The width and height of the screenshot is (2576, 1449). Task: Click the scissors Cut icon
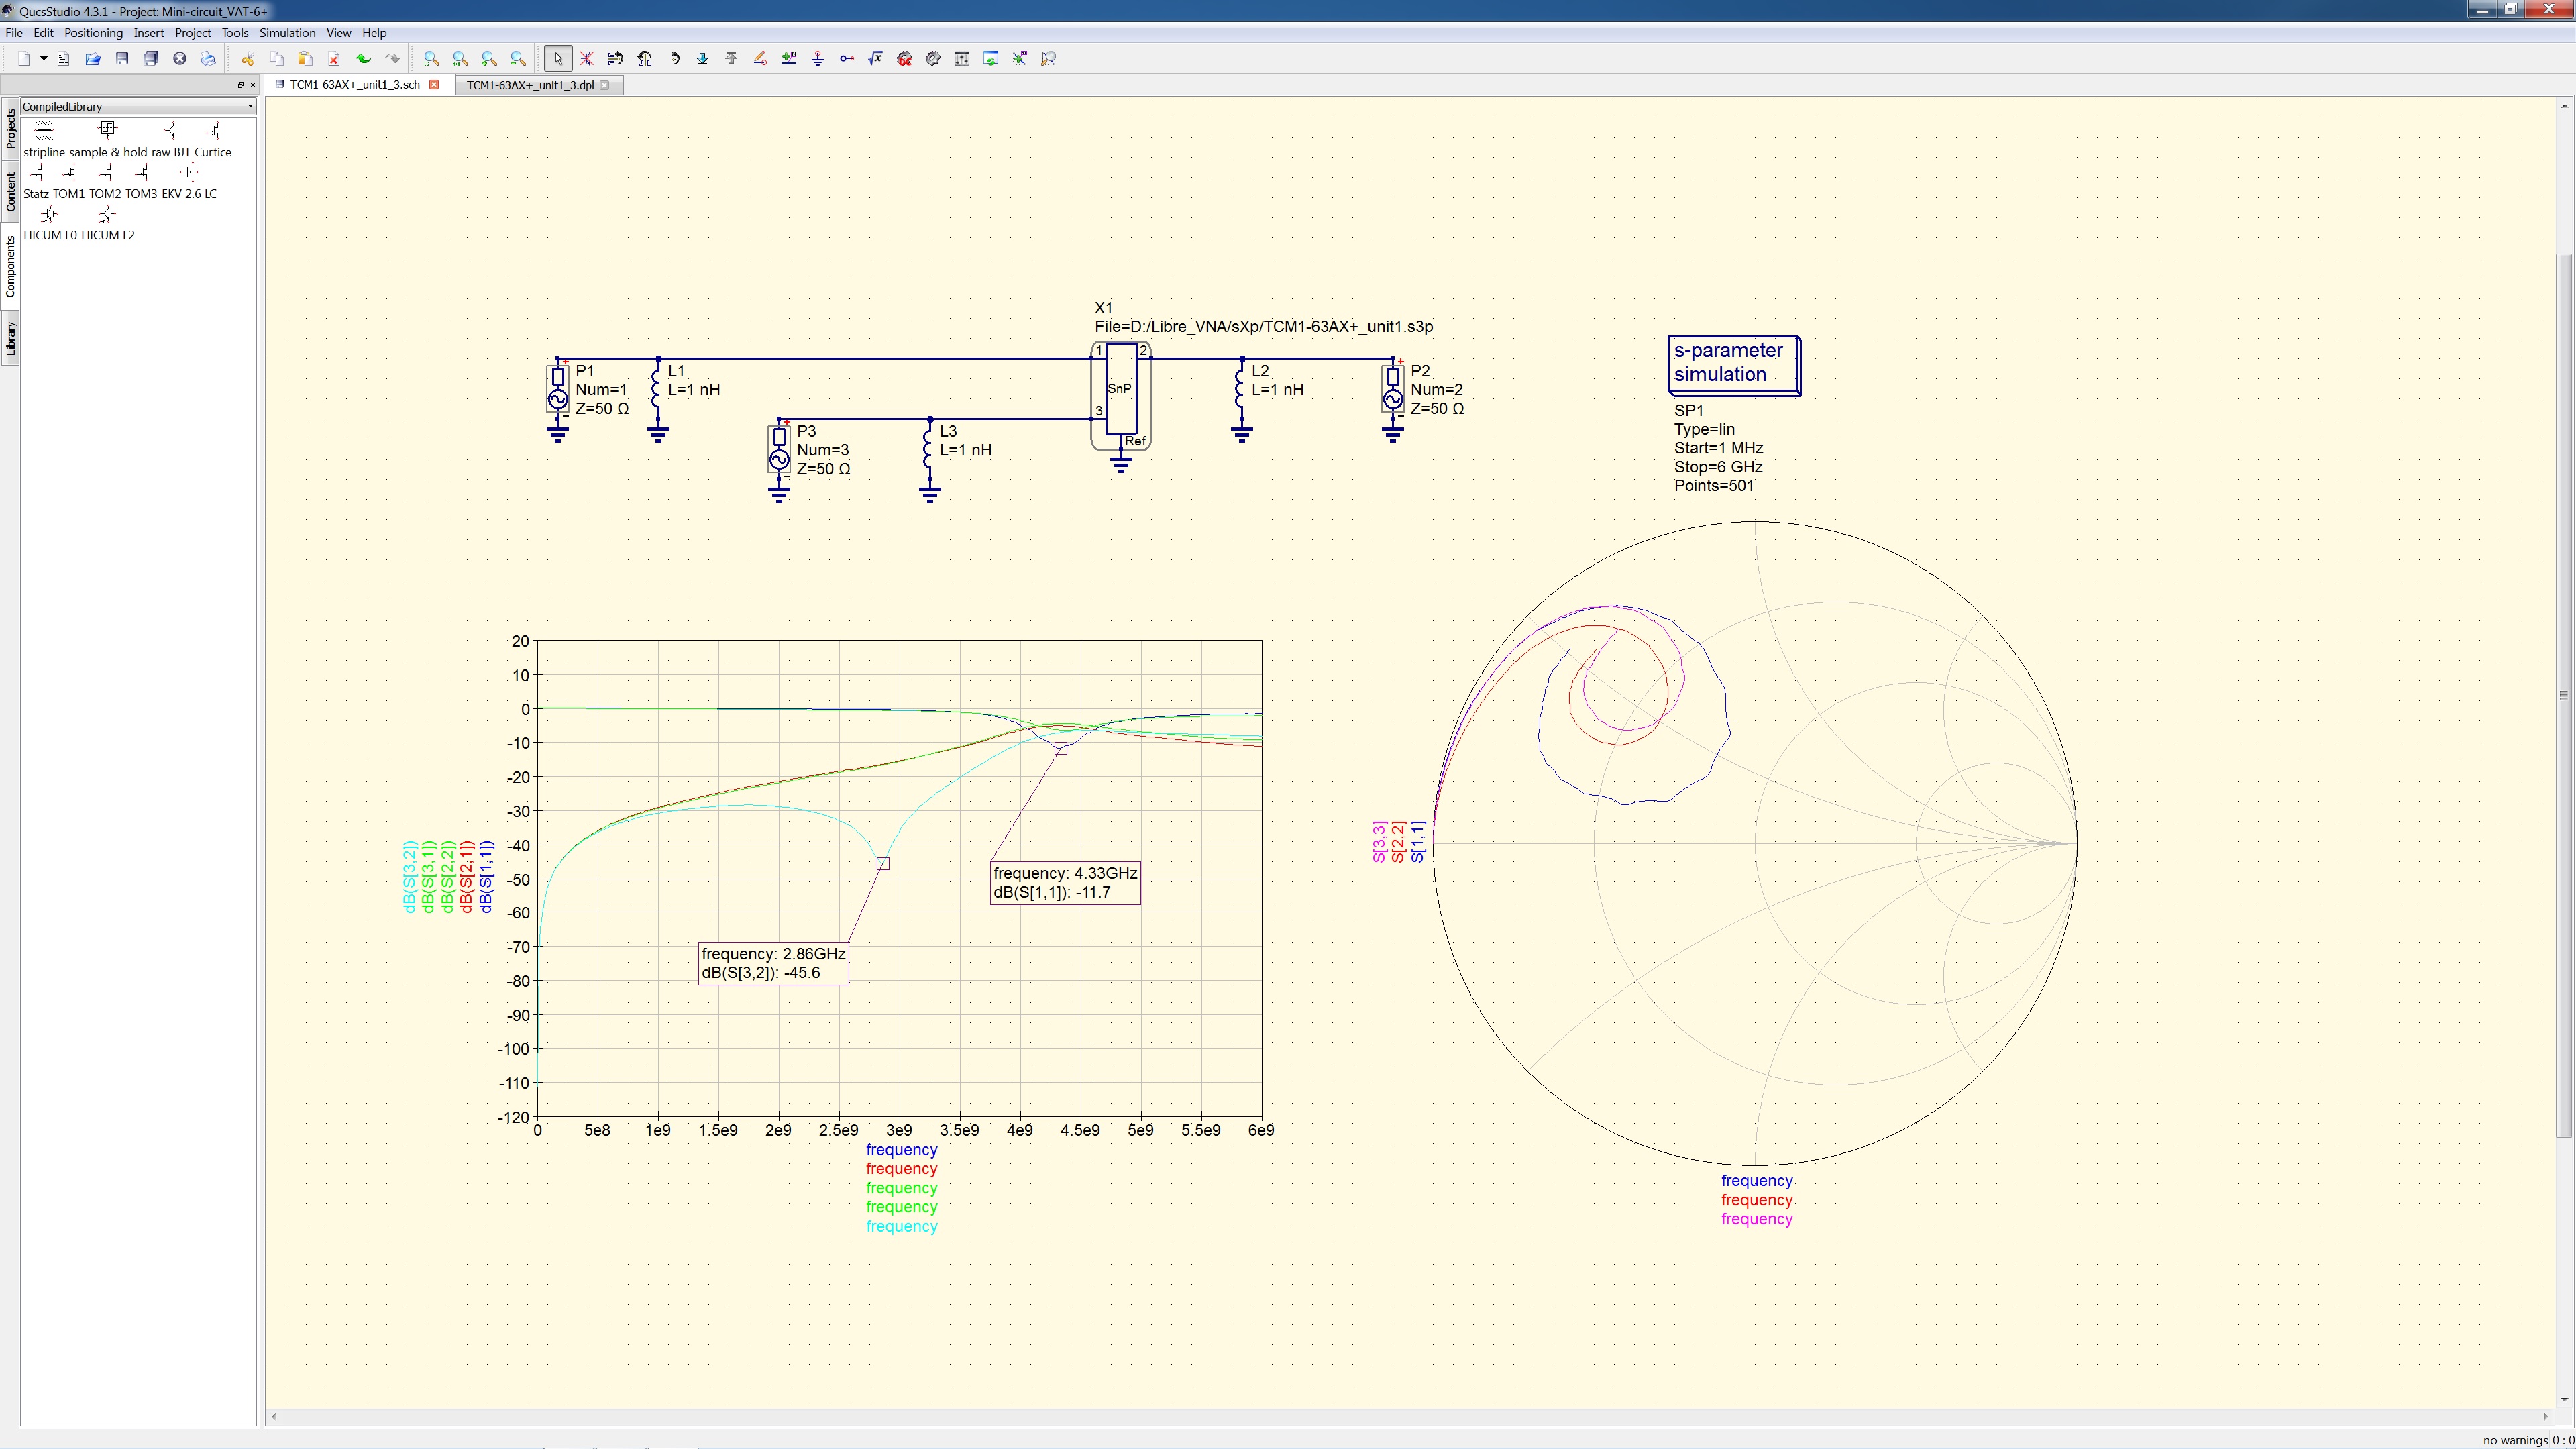click(247, 59)
